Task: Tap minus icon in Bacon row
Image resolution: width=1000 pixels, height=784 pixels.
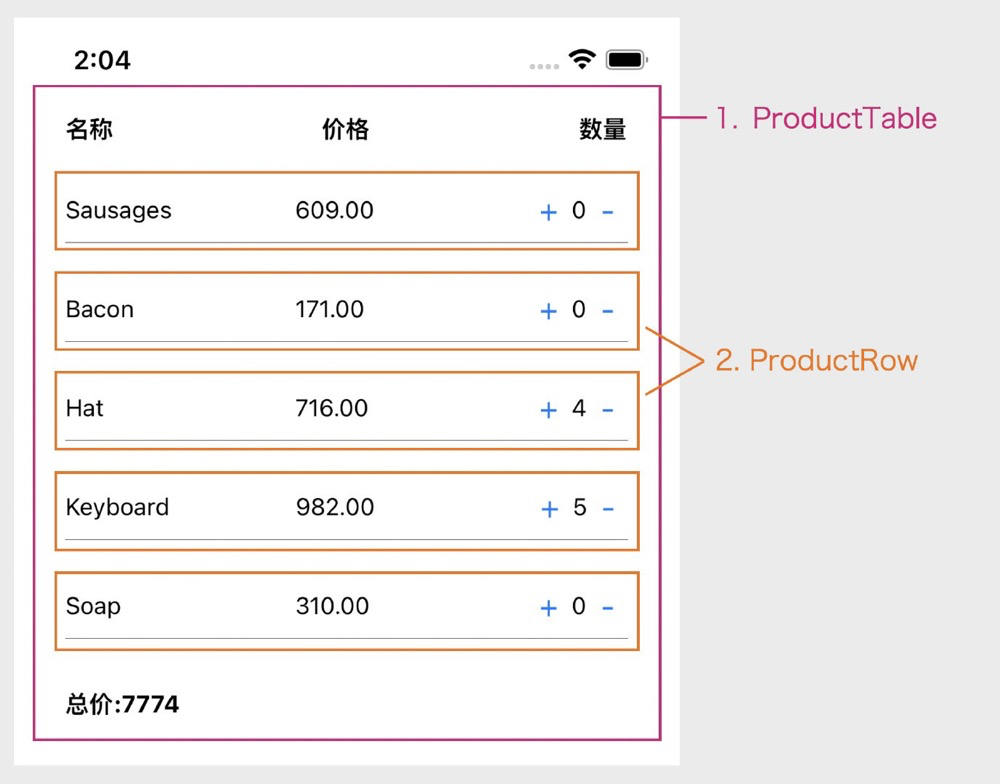Action: click(x=607, y=311)
